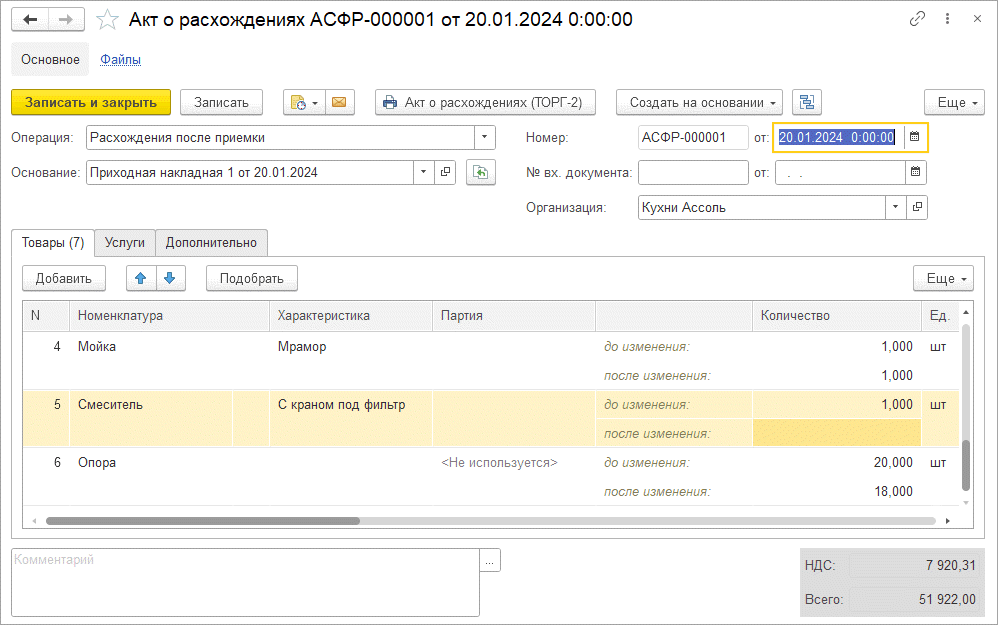Click into the Комментарий text field
The width and height of the screenshot is (998, 625).
pos(245,582)
